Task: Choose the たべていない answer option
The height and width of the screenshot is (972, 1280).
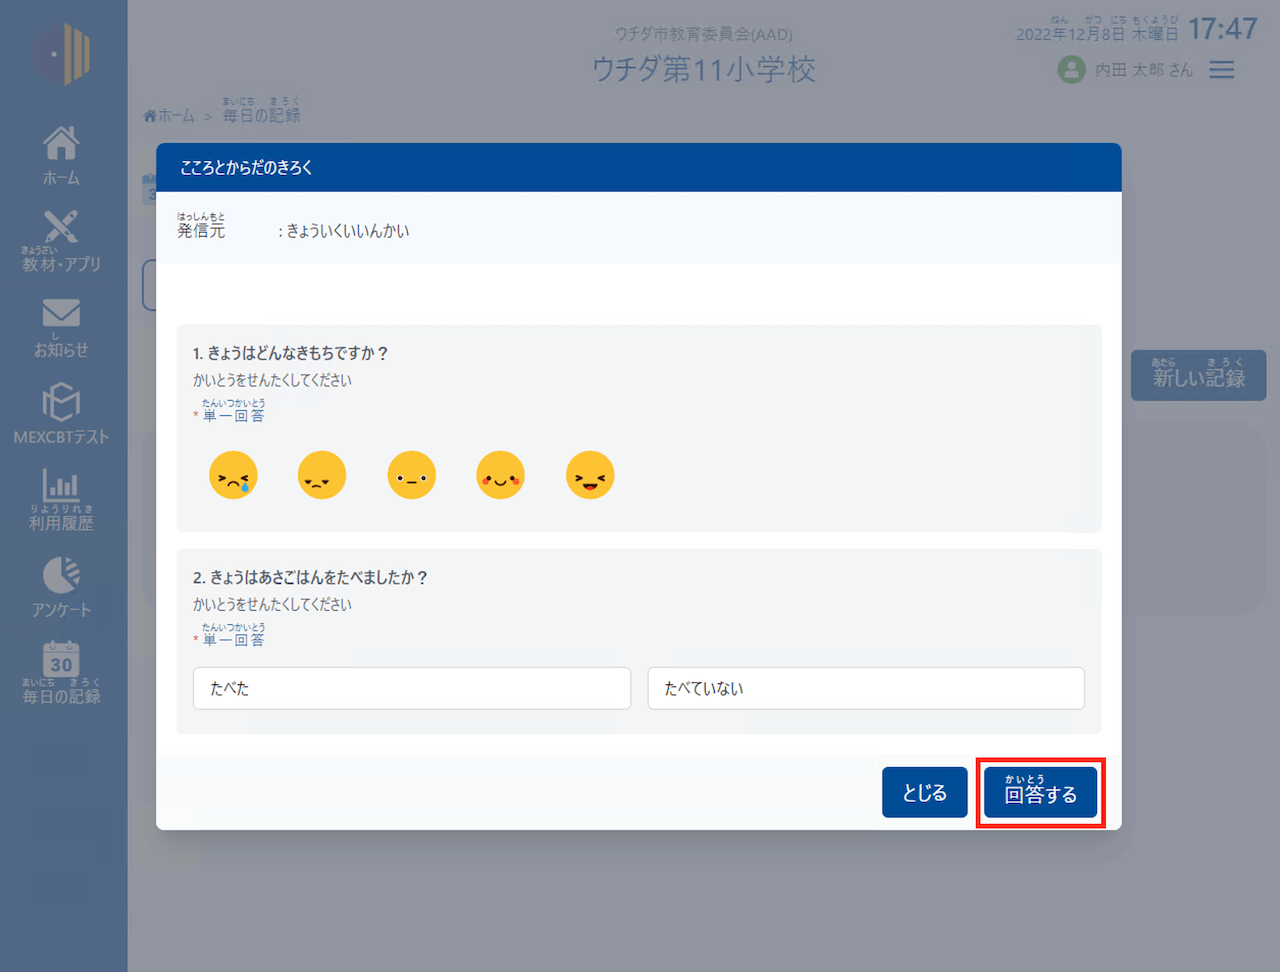Action: (866, 688)
